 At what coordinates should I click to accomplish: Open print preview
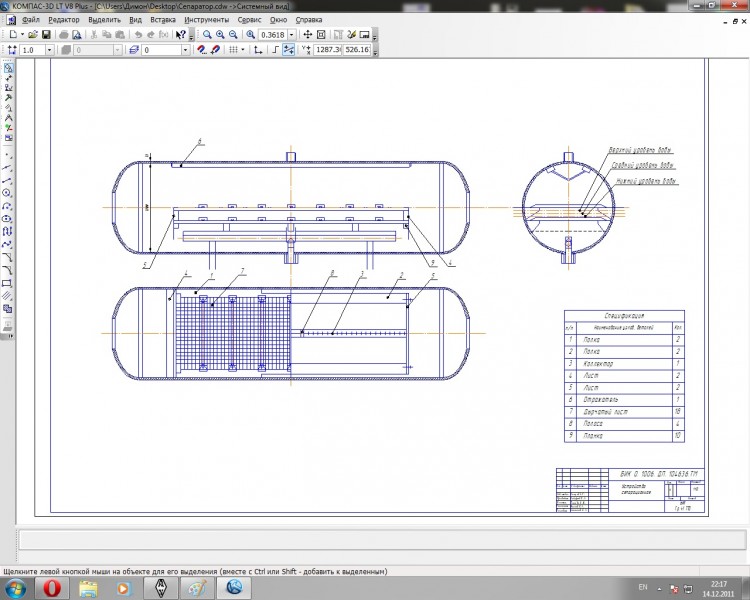coord(77,34)
